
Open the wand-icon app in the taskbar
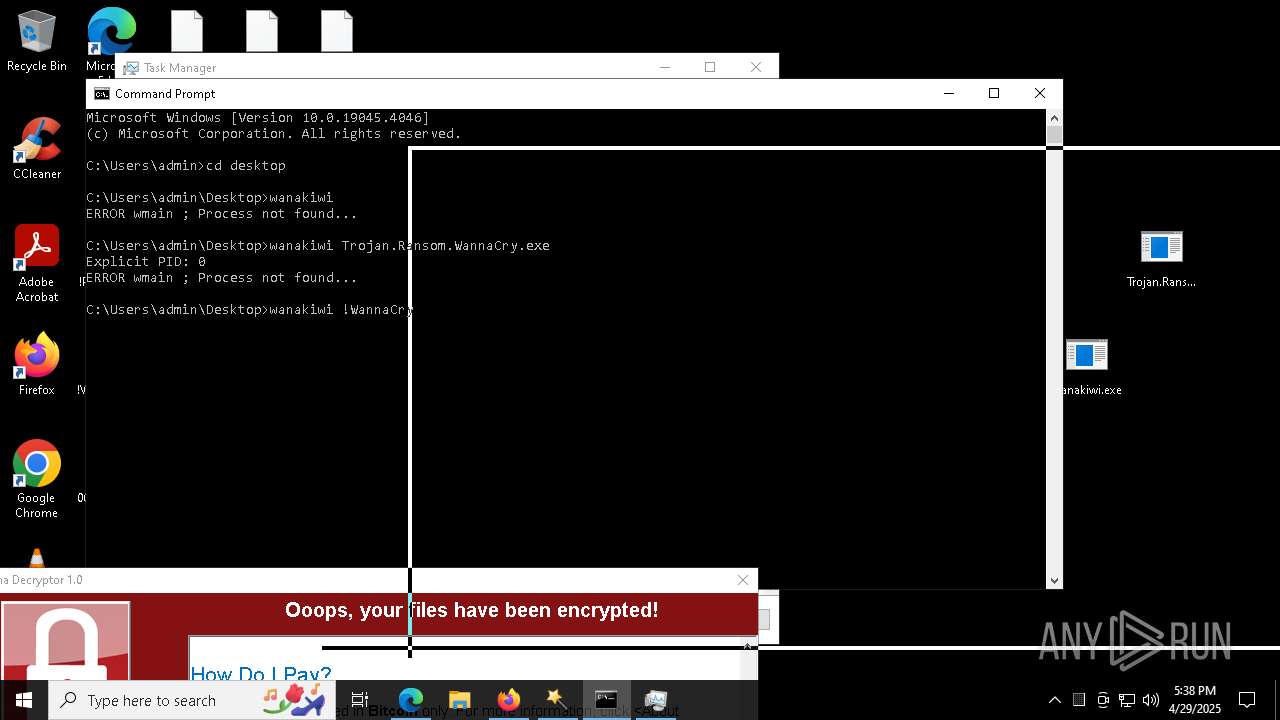(x=557, y=700)
